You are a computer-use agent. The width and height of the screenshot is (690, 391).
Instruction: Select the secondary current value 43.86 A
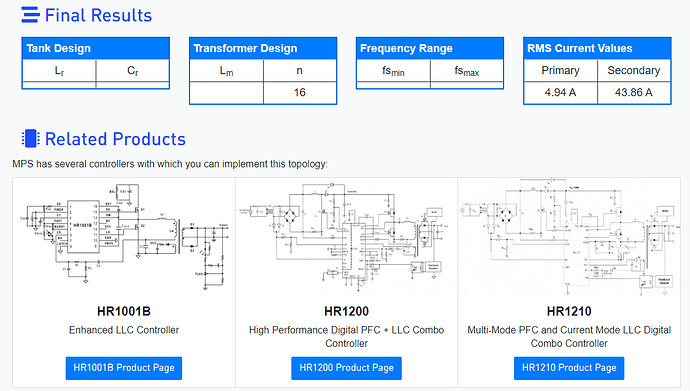(634, 92)
